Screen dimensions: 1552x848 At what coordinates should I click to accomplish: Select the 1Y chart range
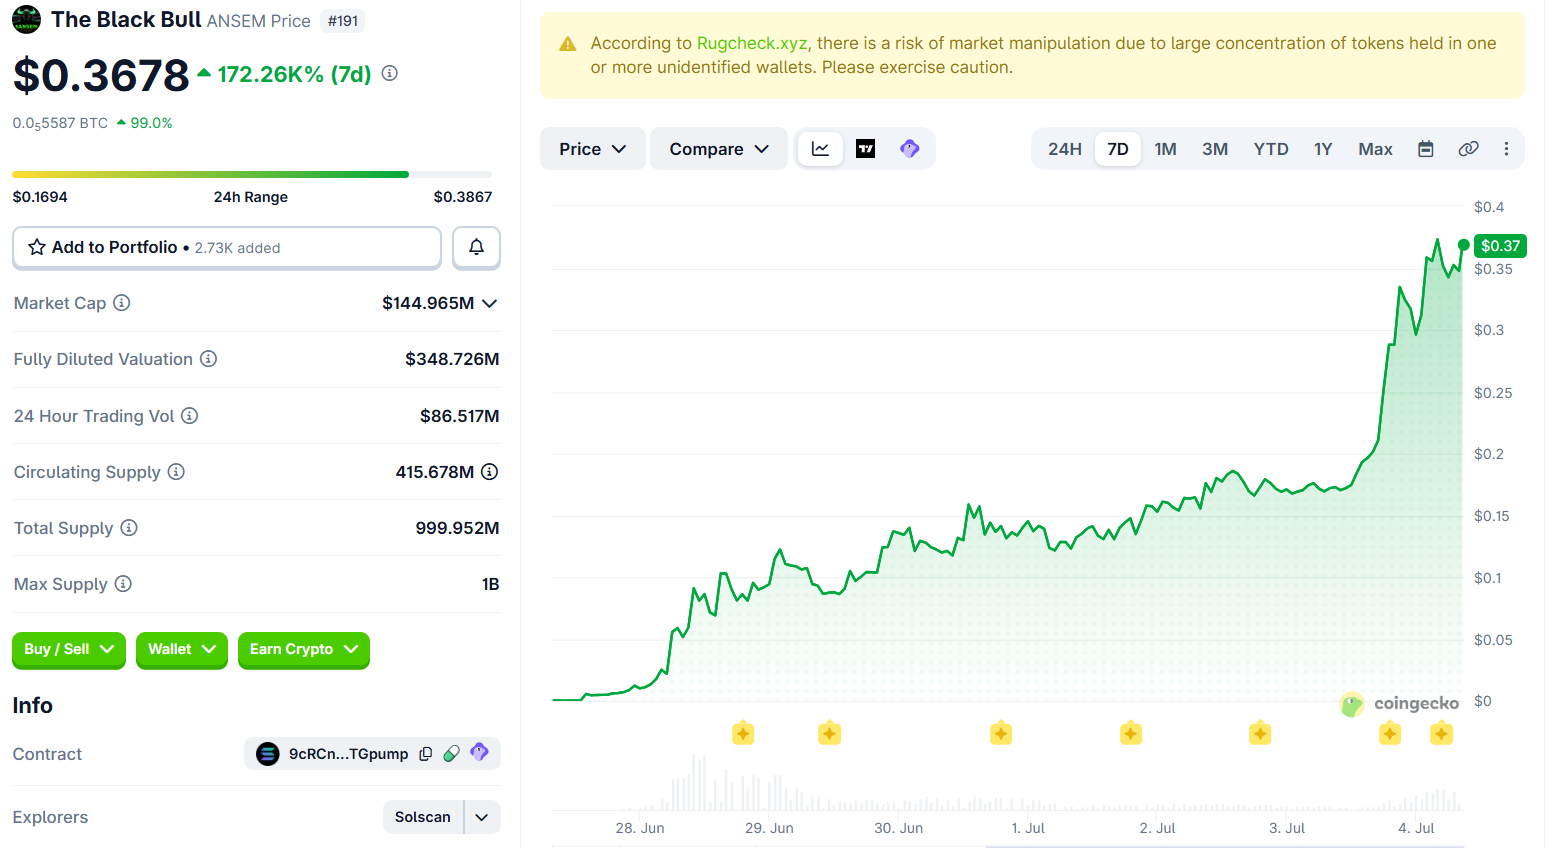(x=1323, y=149)
